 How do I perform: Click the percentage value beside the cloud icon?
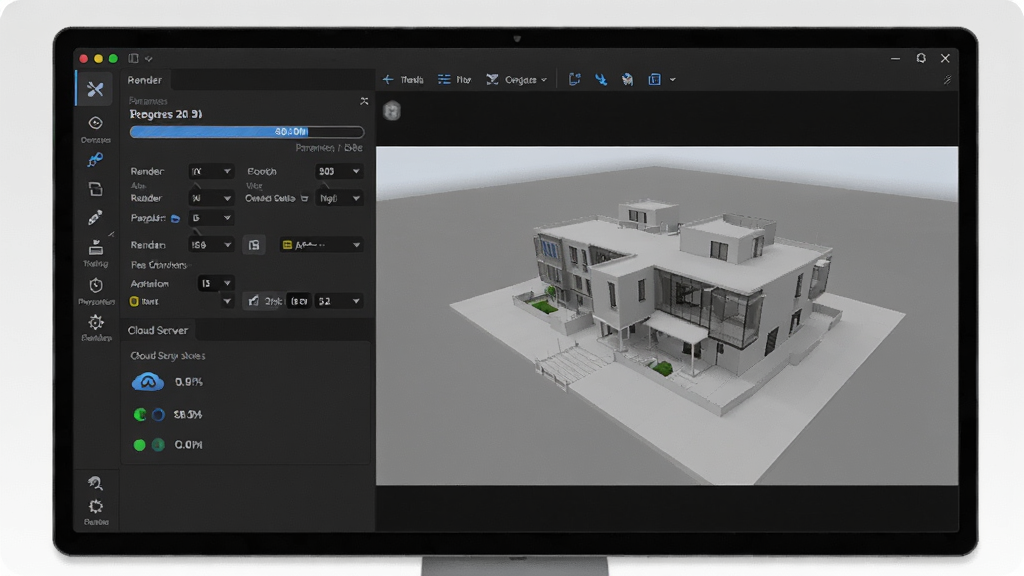[189, 382]
